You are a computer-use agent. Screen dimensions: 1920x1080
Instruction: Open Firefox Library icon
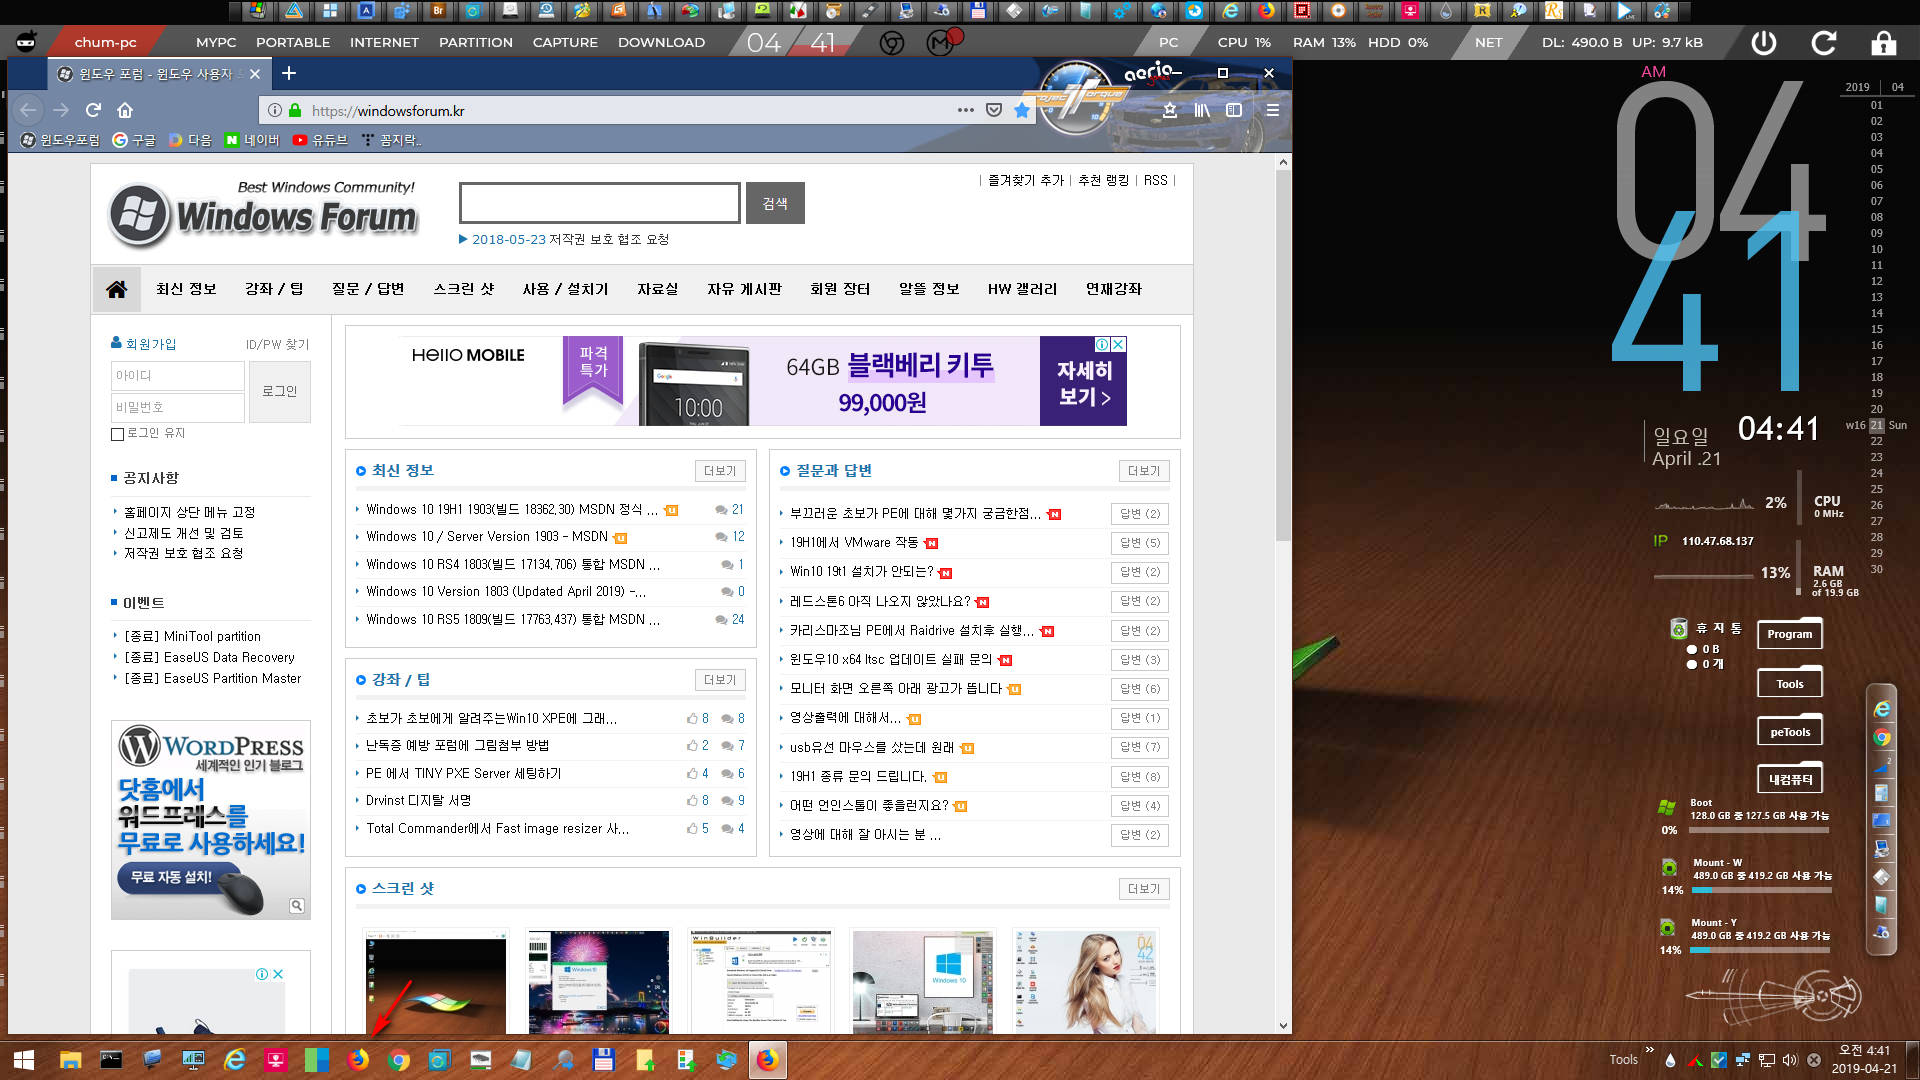point(1201,110)
